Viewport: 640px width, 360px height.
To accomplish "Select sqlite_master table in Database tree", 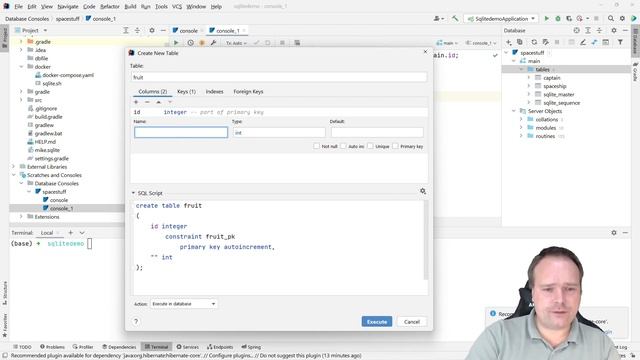I will [x=558, y=94].
